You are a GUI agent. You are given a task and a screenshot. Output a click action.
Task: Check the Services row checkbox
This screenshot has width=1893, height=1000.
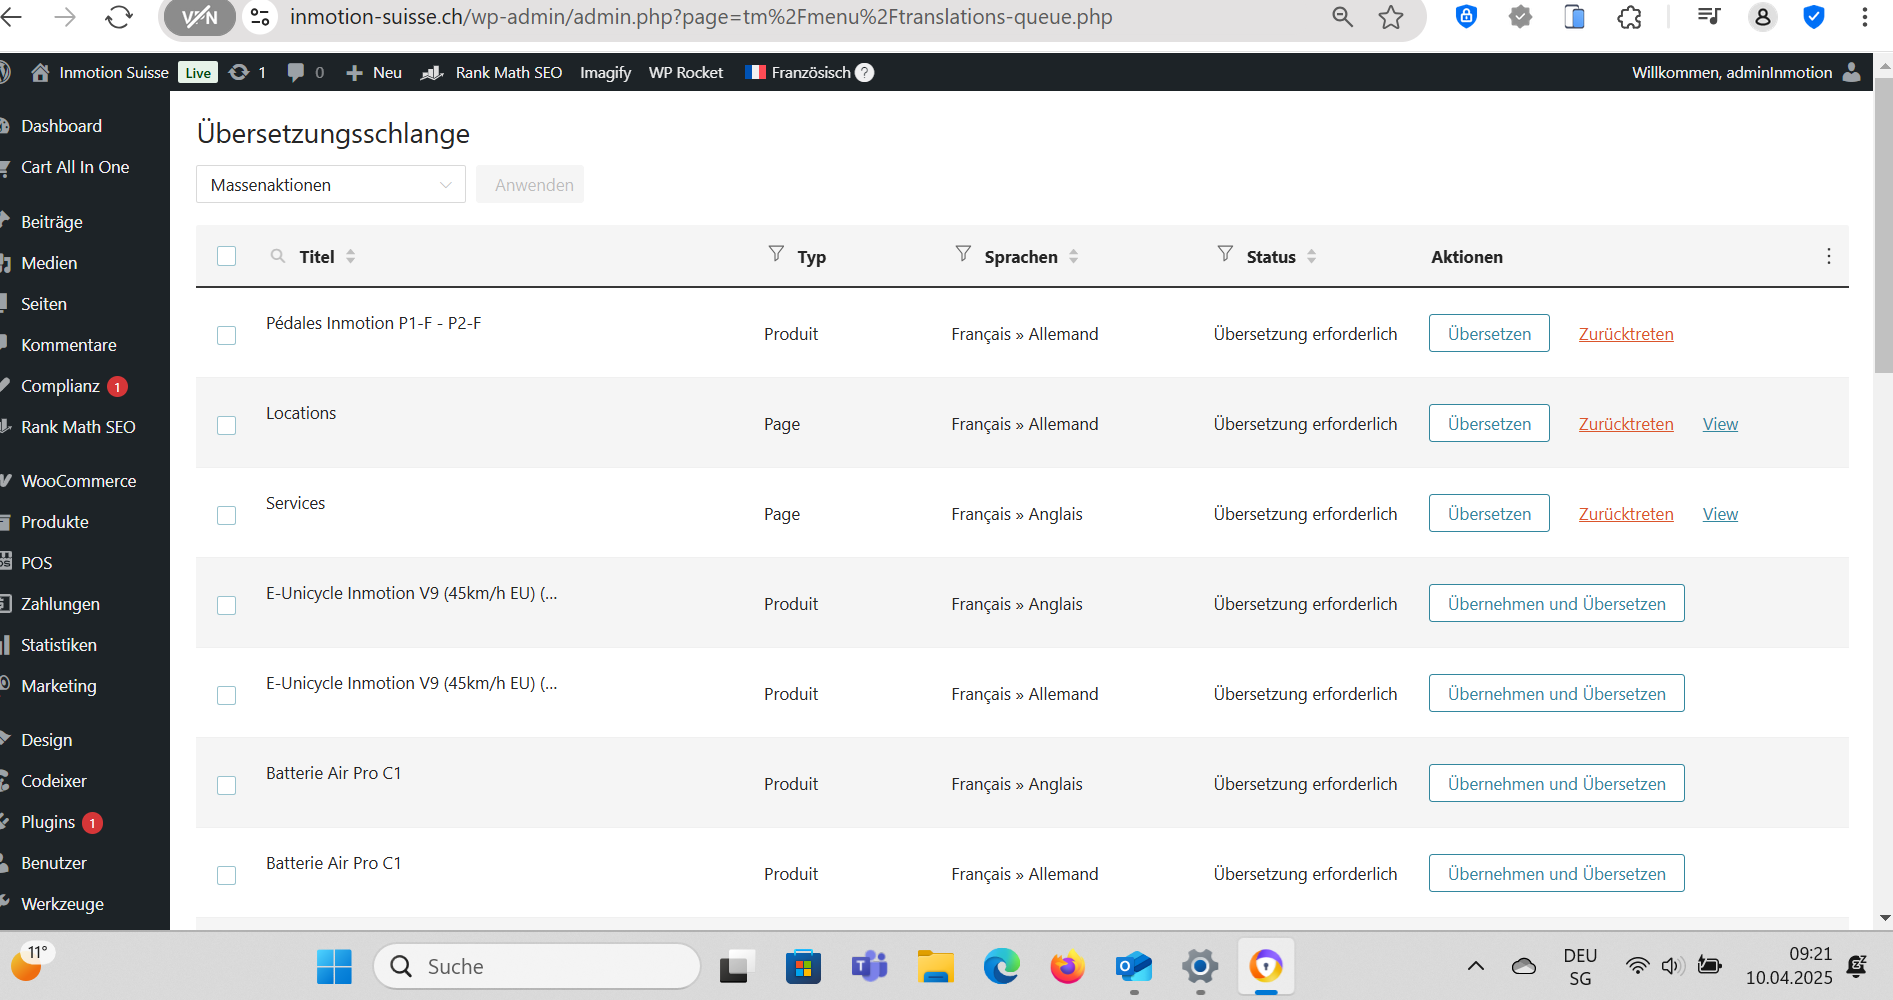point(227,515)
